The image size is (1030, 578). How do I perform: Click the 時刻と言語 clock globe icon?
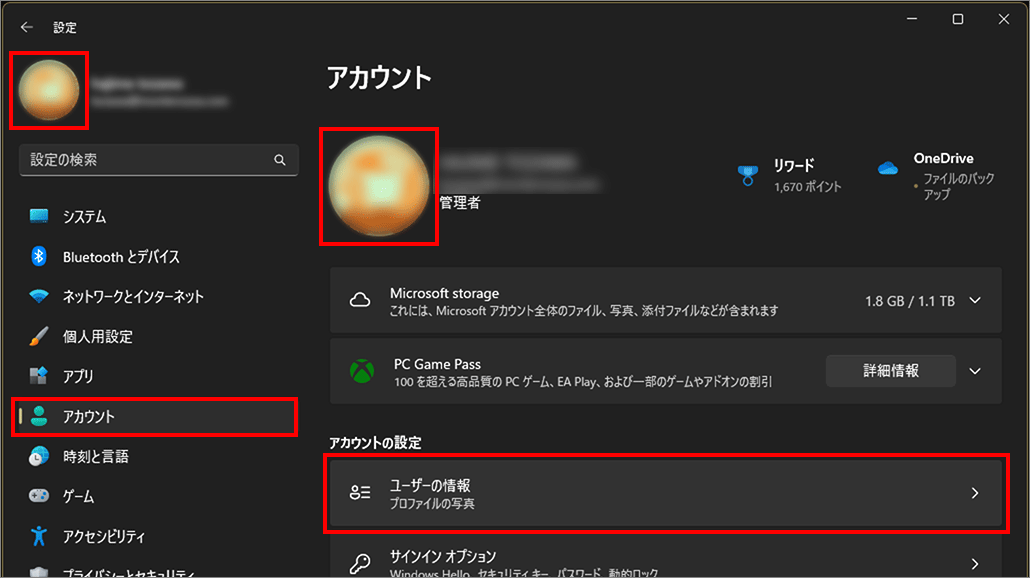39,456
